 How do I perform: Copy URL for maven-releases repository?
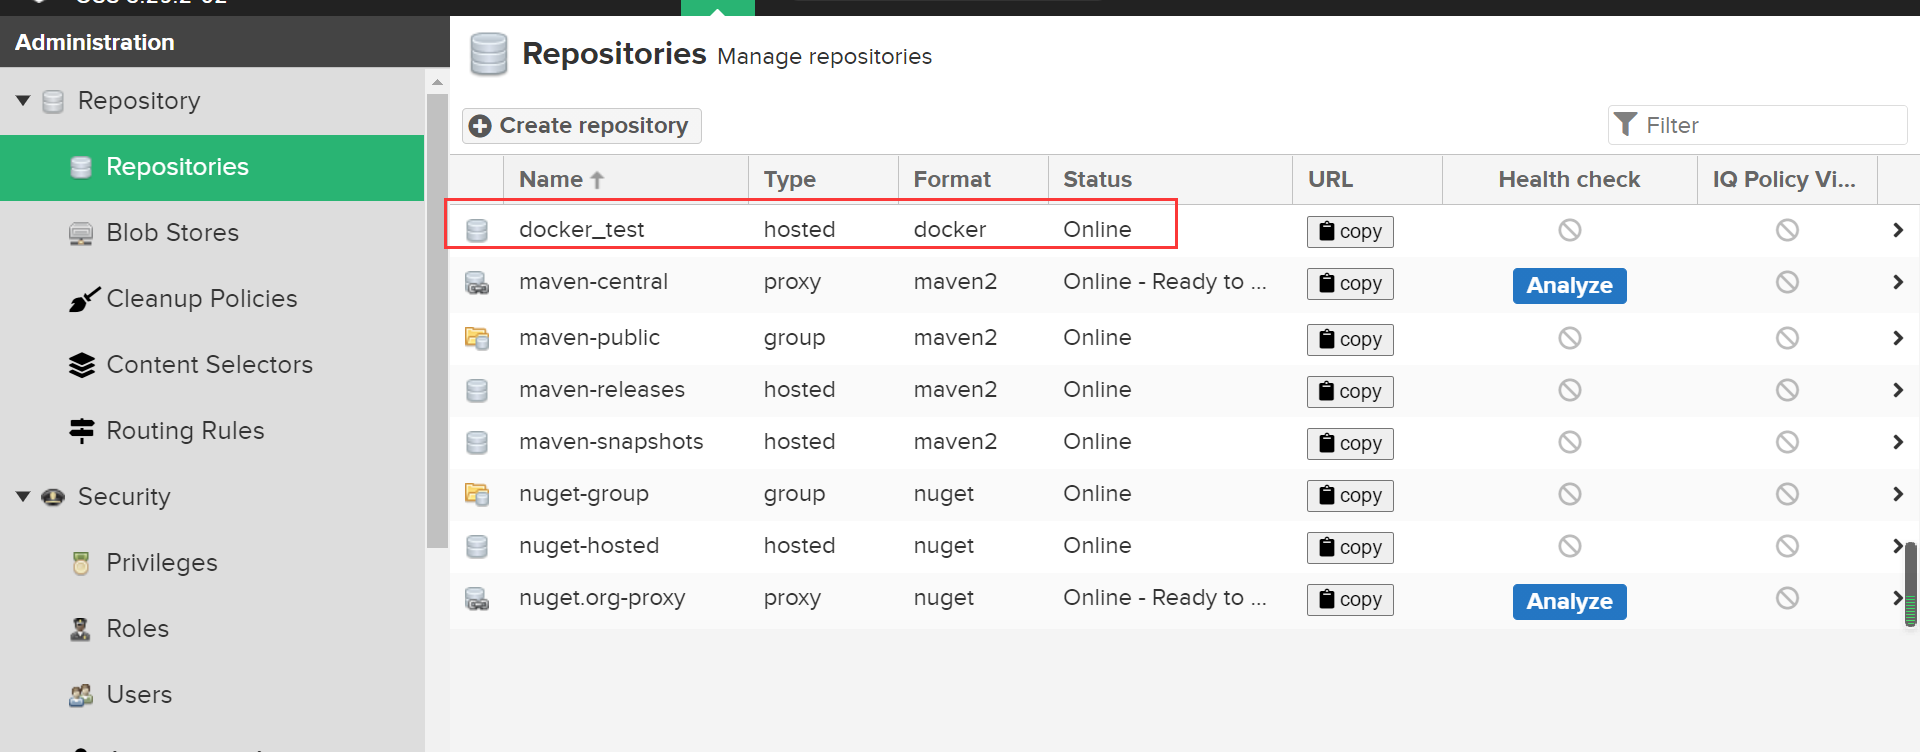pyautogui.click(x=1350, y=392)
